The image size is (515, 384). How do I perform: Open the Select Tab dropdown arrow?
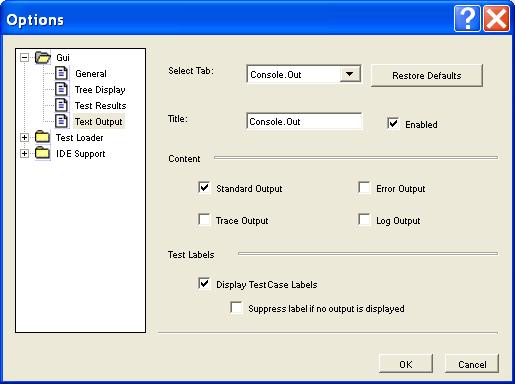click(350, 74)
